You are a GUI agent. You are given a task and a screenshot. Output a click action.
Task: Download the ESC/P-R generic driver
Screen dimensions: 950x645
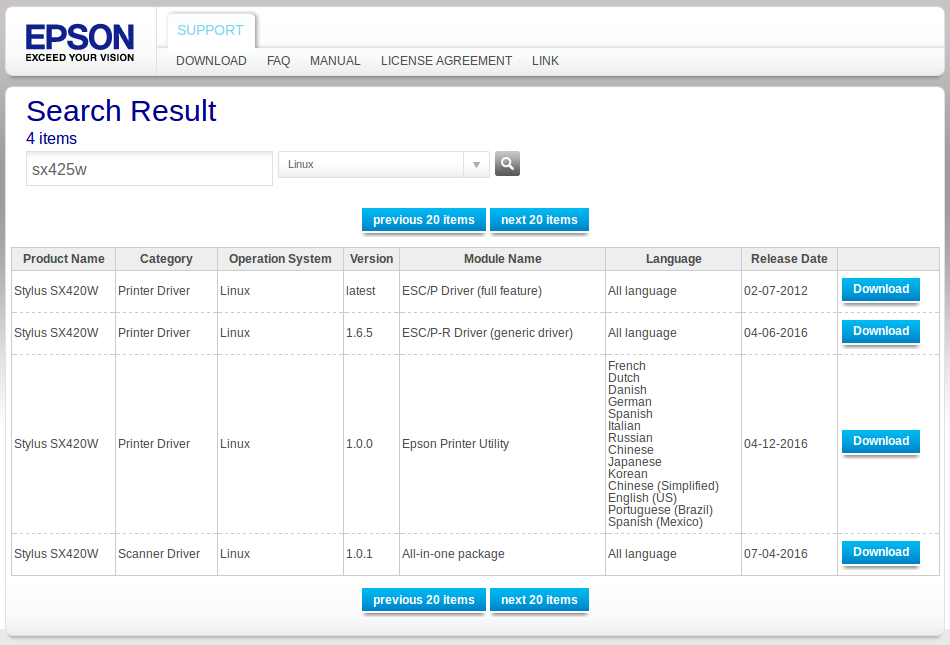881,331
